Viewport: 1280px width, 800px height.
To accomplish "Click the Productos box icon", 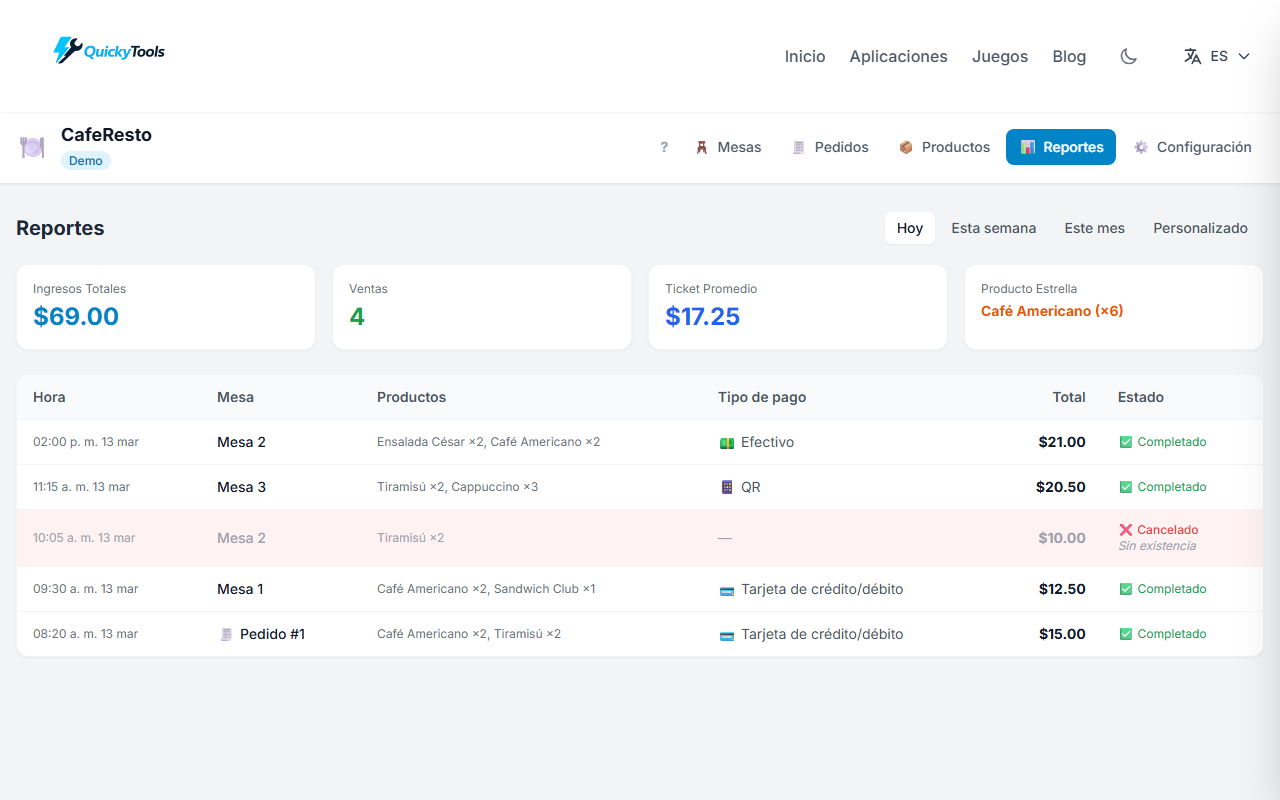I will tap(906, 147).
